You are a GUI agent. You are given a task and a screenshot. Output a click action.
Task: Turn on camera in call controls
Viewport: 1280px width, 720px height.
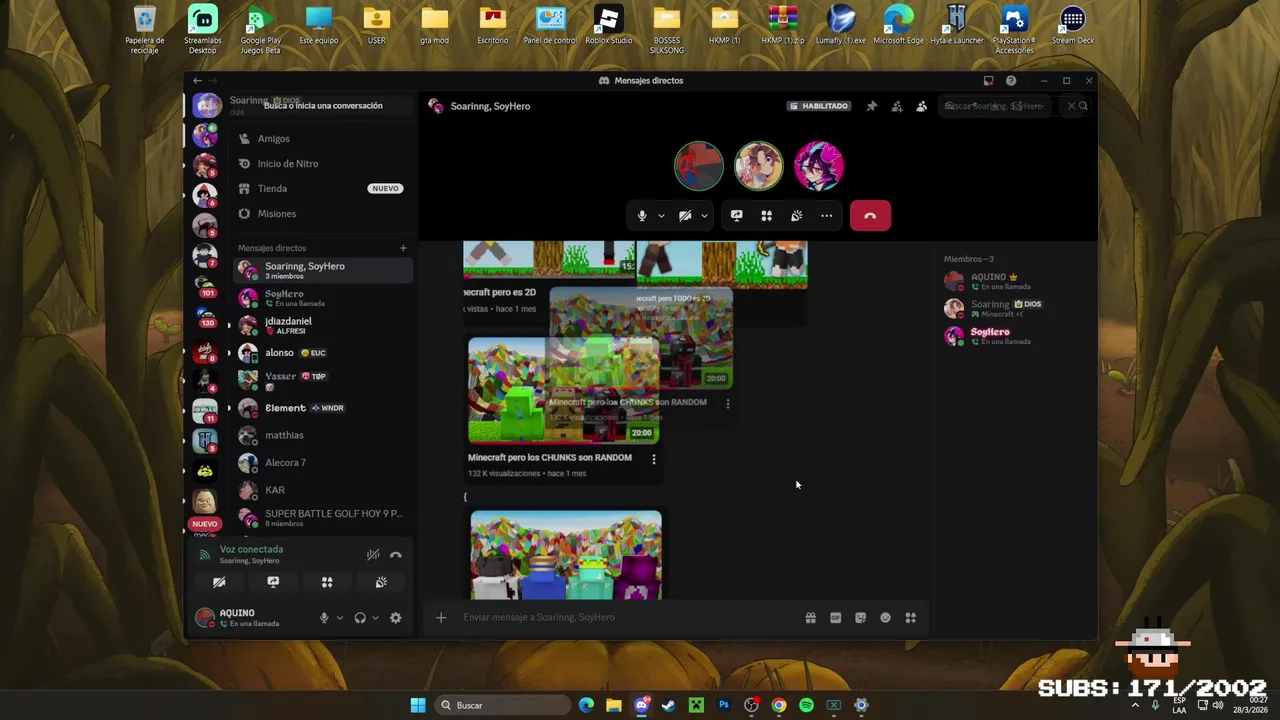coord(685,215)
